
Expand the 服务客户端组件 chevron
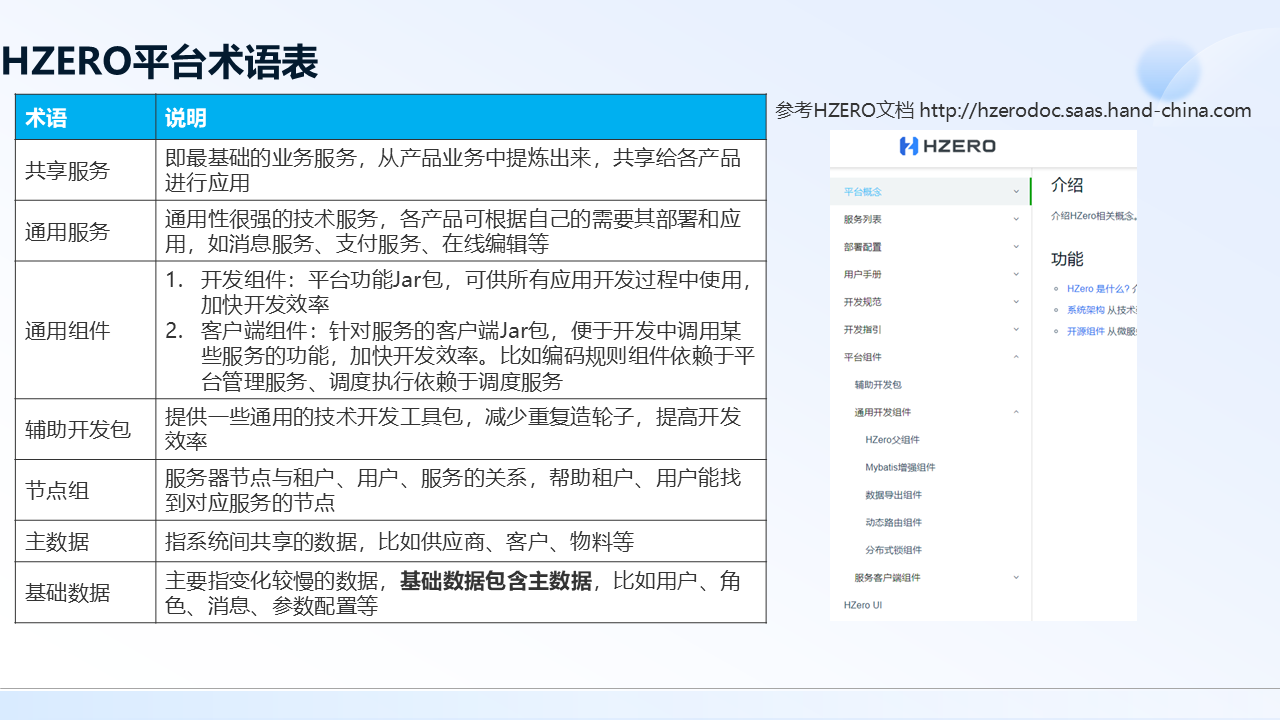point(1017,577)
